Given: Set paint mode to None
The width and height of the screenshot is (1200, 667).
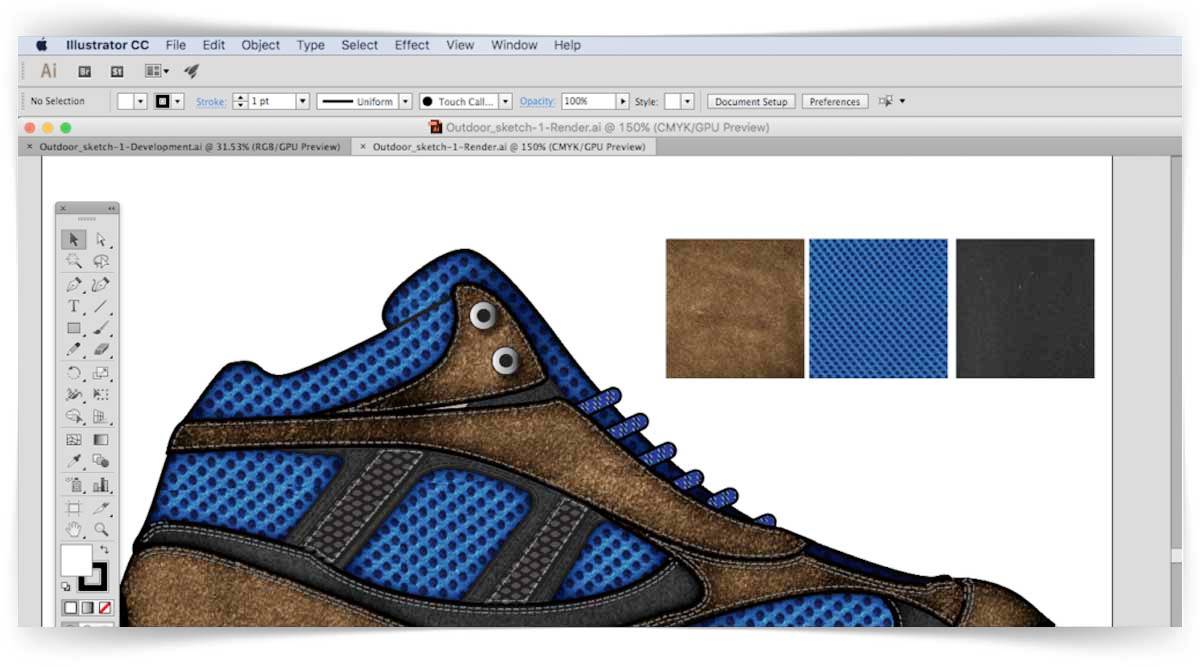Looking at the screenshot, I should (104, 607).
